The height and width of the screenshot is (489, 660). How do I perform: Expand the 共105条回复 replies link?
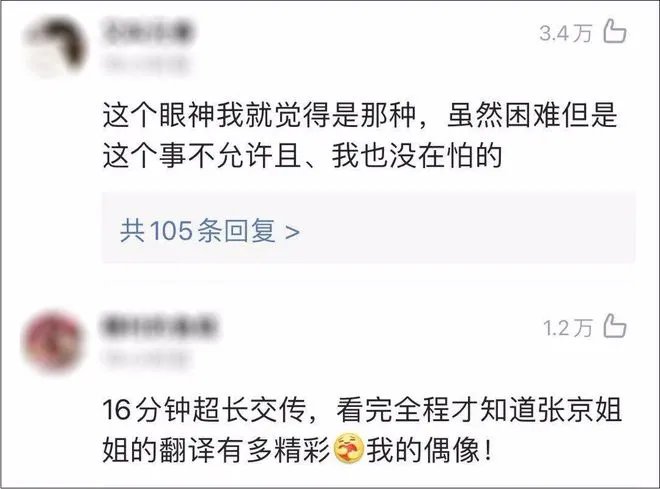(210, 231)
